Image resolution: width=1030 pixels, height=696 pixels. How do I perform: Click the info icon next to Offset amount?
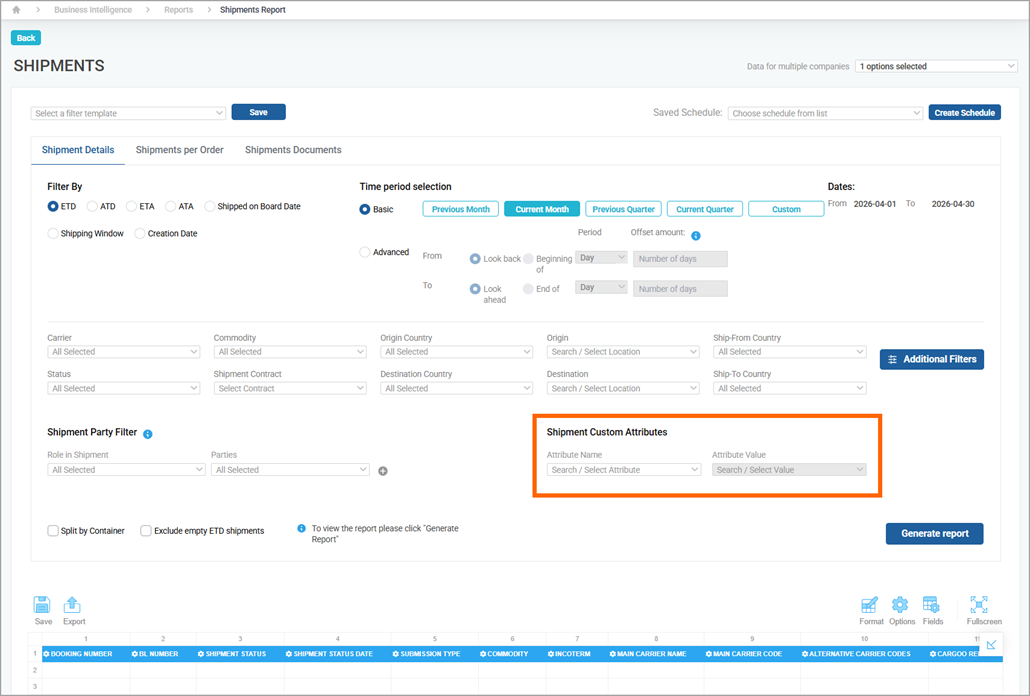point(696,236)
